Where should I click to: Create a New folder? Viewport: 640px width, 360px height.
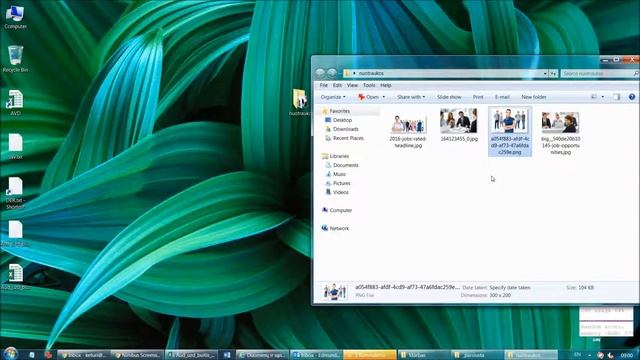[534, 97]
